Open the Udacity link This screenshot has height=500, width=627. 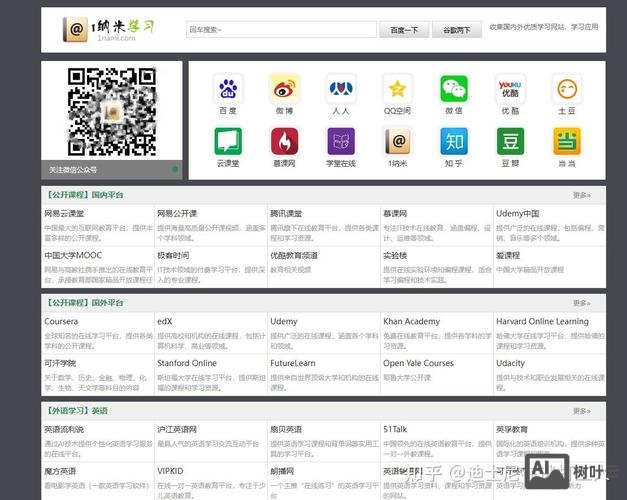tap(511, 363)
